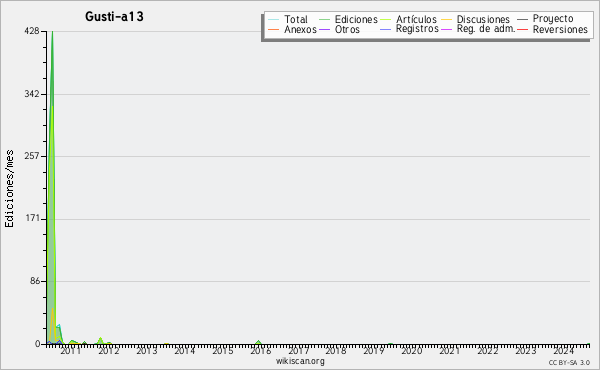Click the 2011 x-axis label
This screenshot has height=370, width=600.
(x=70, y=350)
